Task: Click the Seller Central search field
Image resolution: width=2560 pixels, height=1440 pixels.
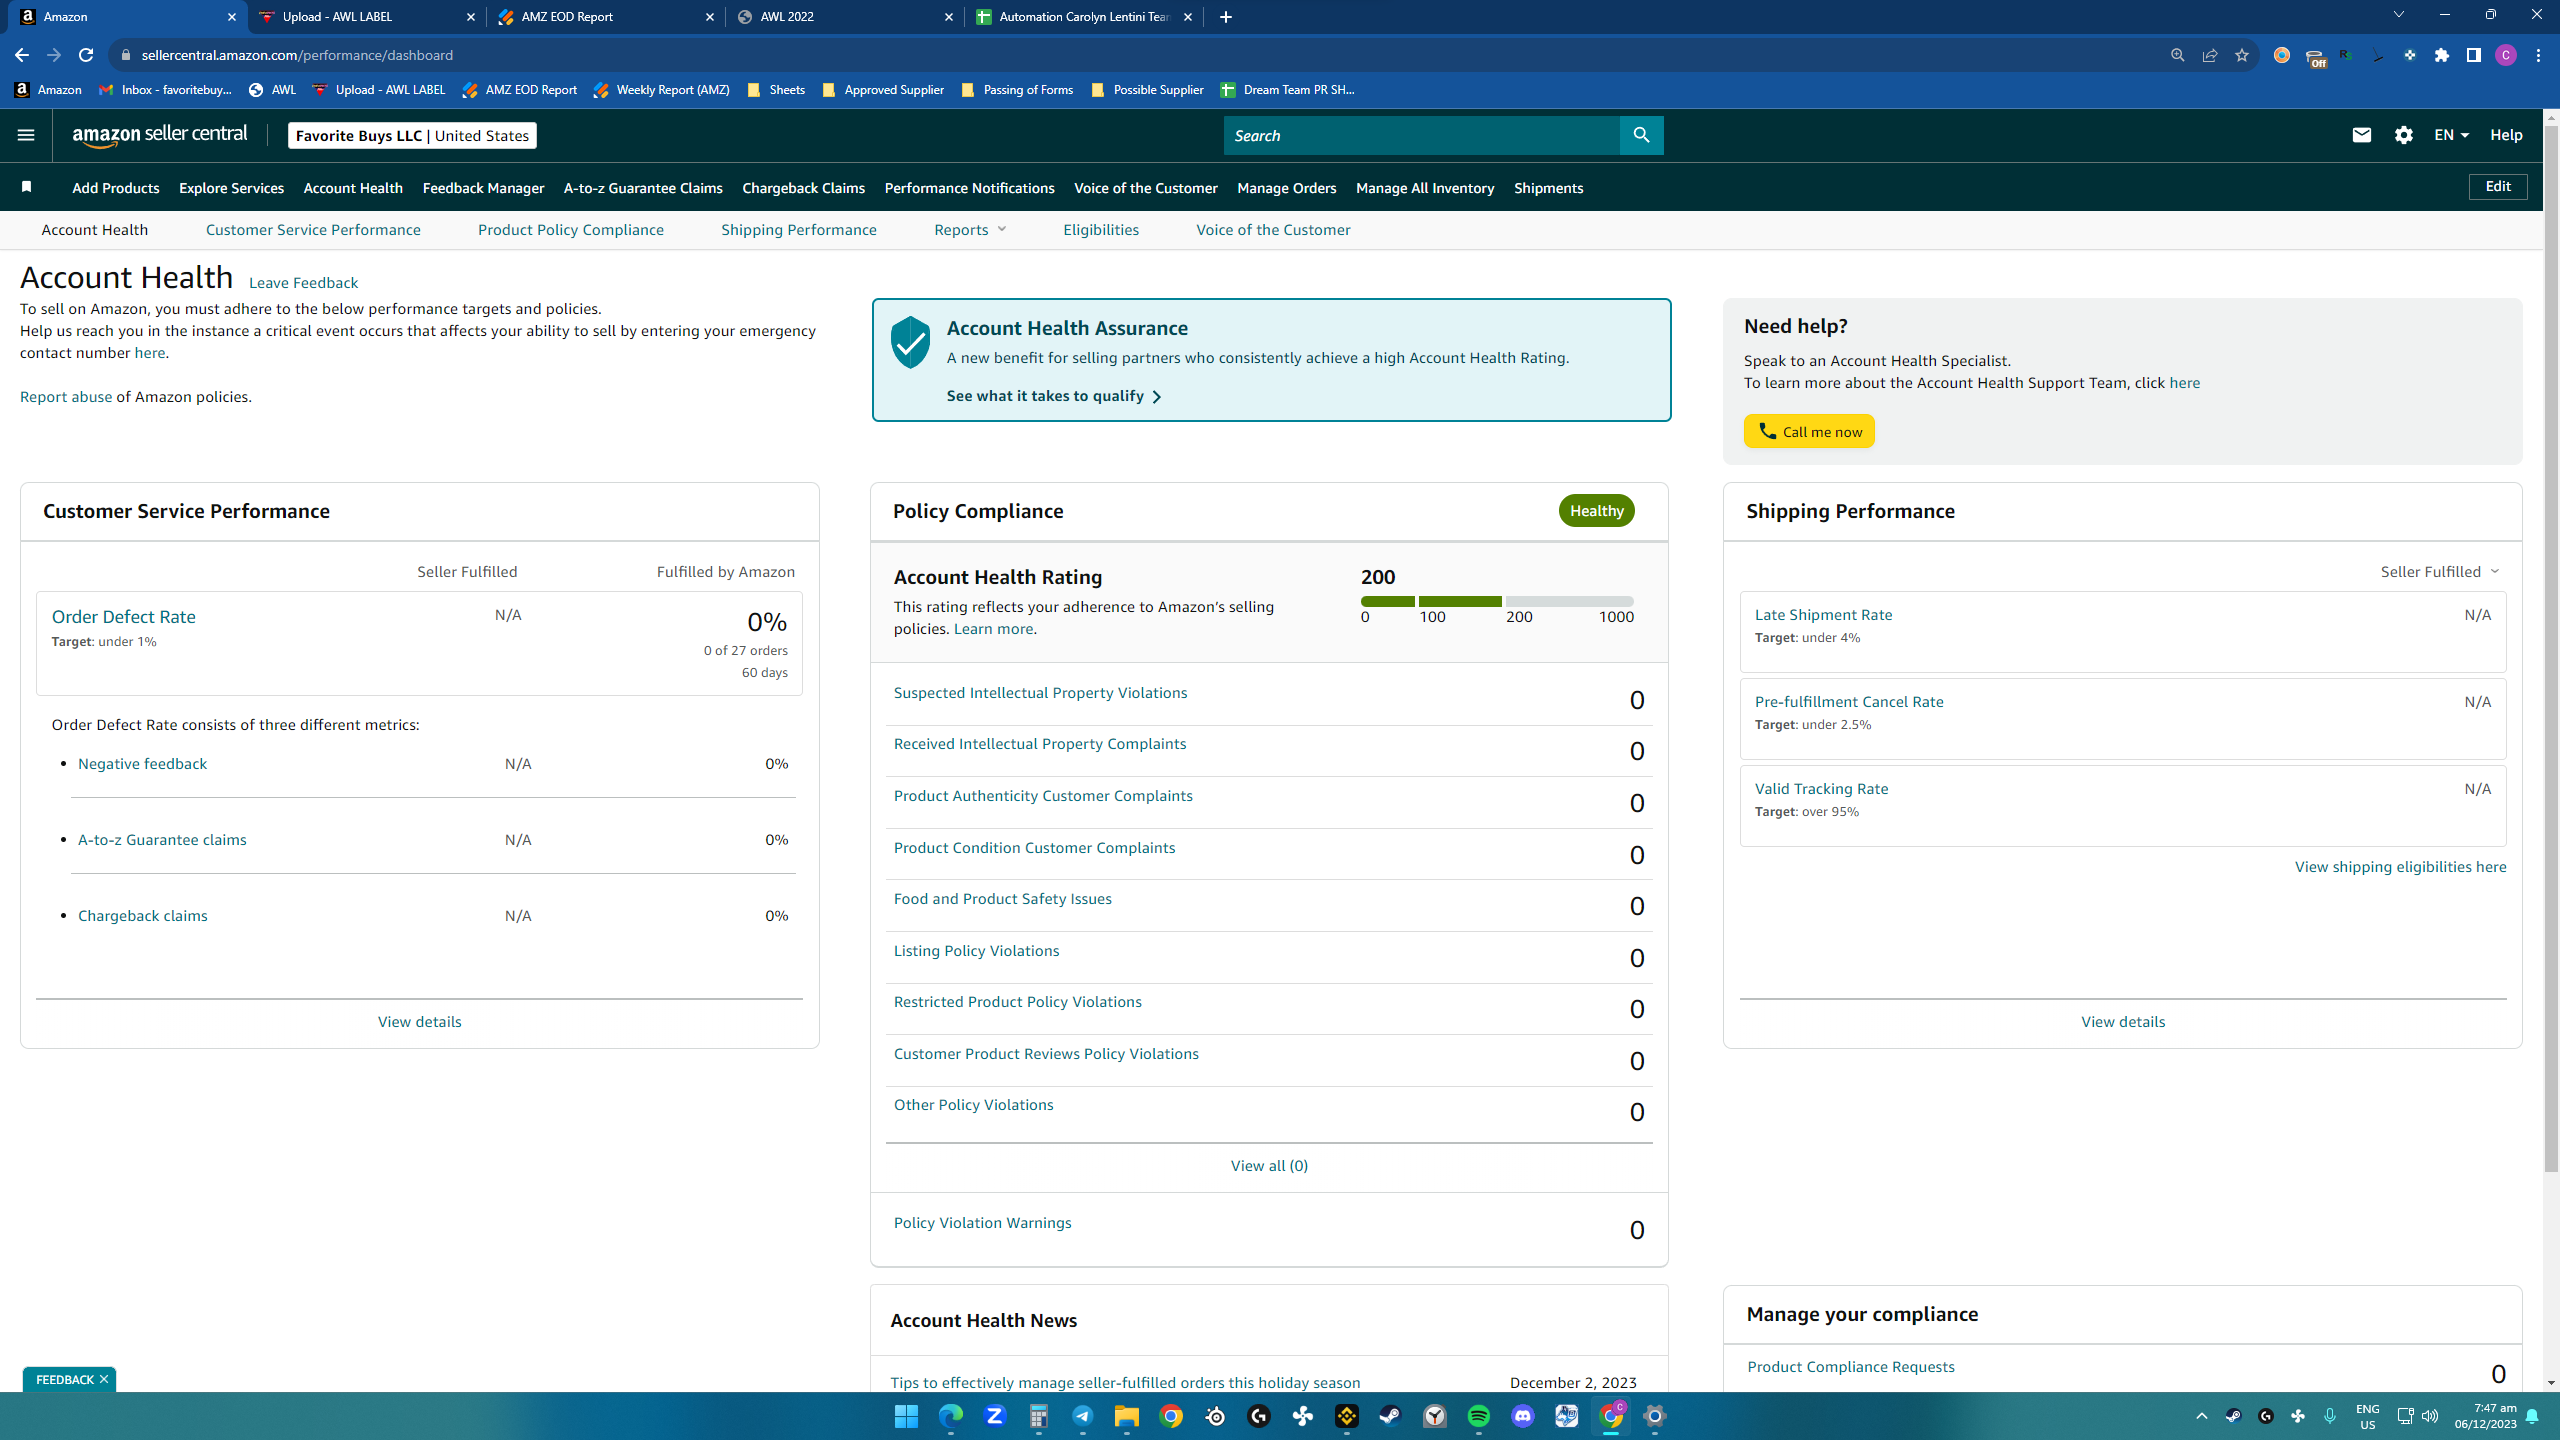Action: coord(1421,135)
